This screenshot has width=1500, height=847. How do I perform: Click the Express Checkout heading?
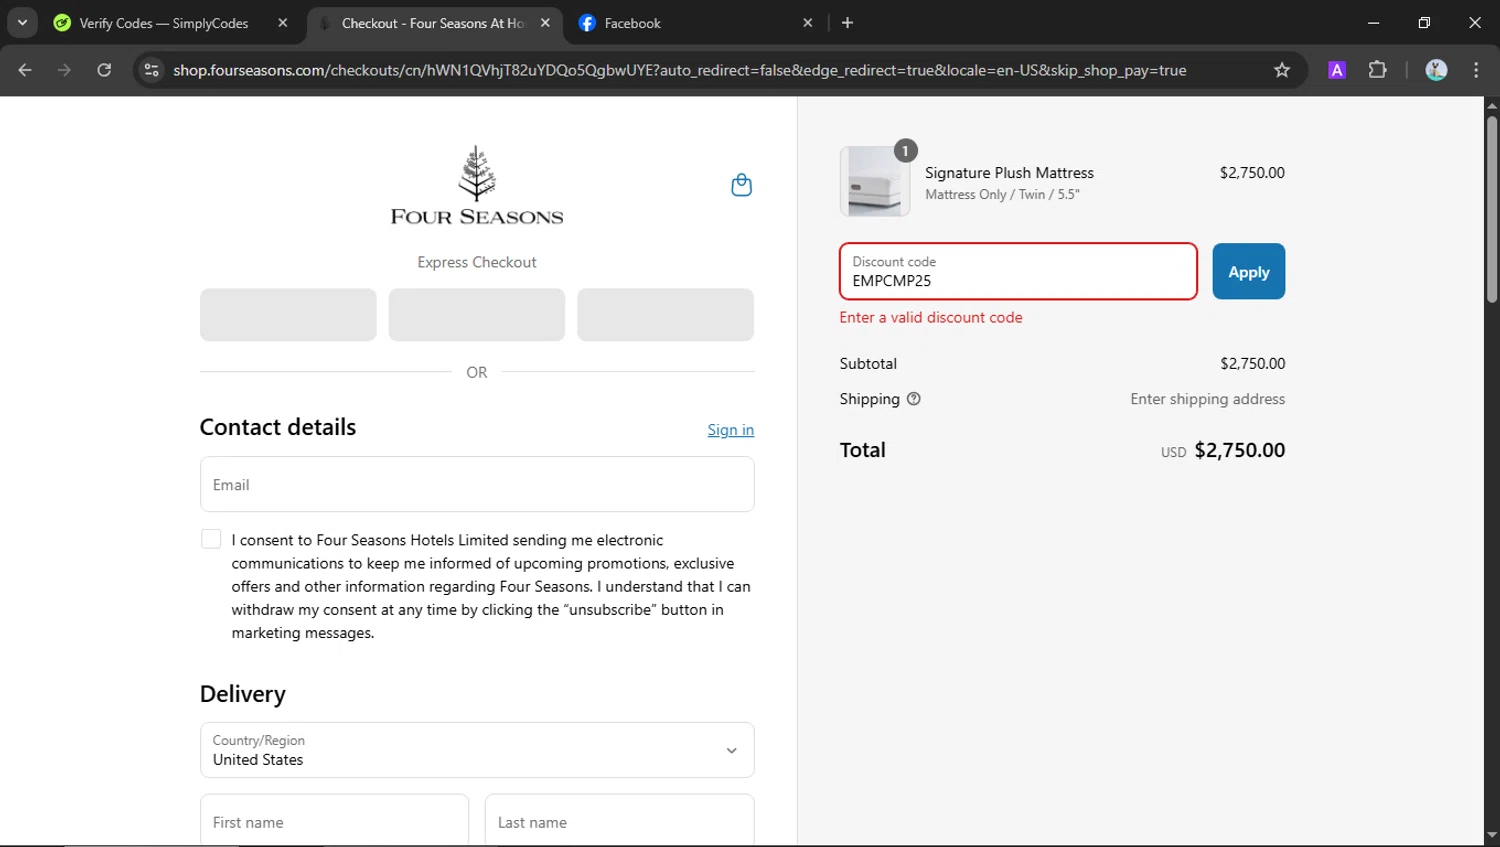click(x=477, y=262)
